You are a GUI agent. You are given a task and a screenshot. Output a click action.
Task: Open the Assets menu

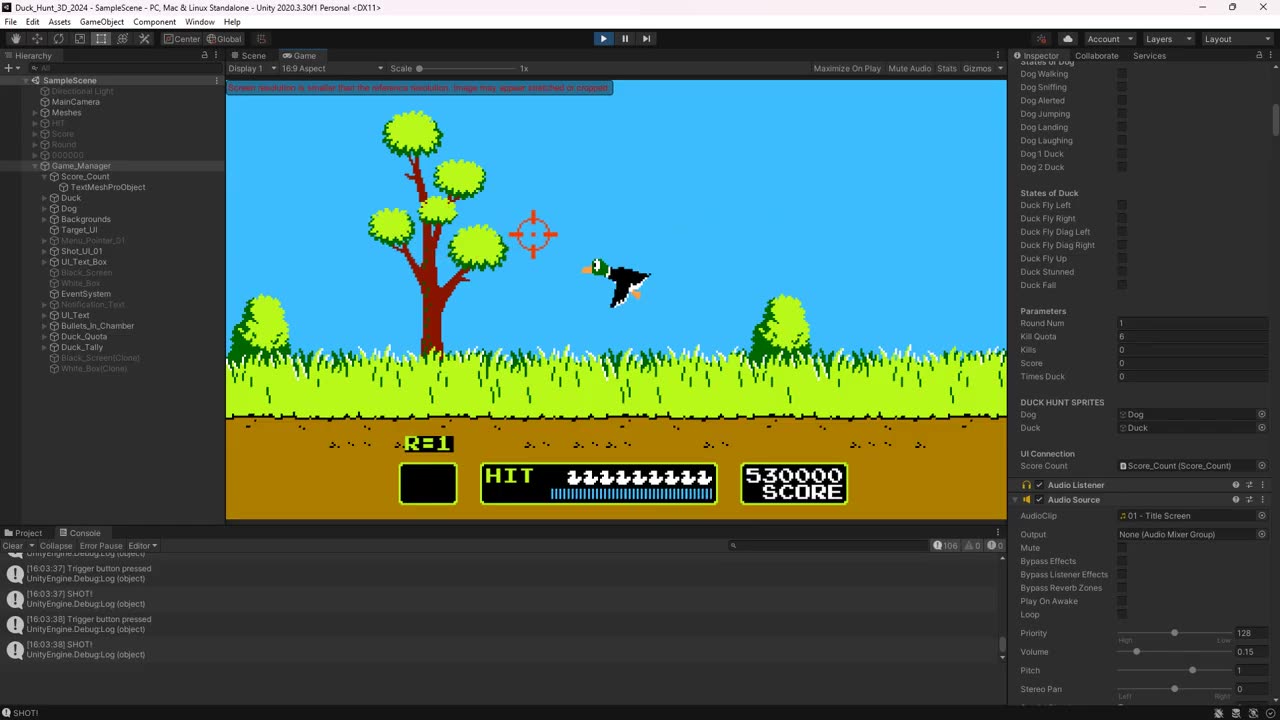tap(60, 22)
